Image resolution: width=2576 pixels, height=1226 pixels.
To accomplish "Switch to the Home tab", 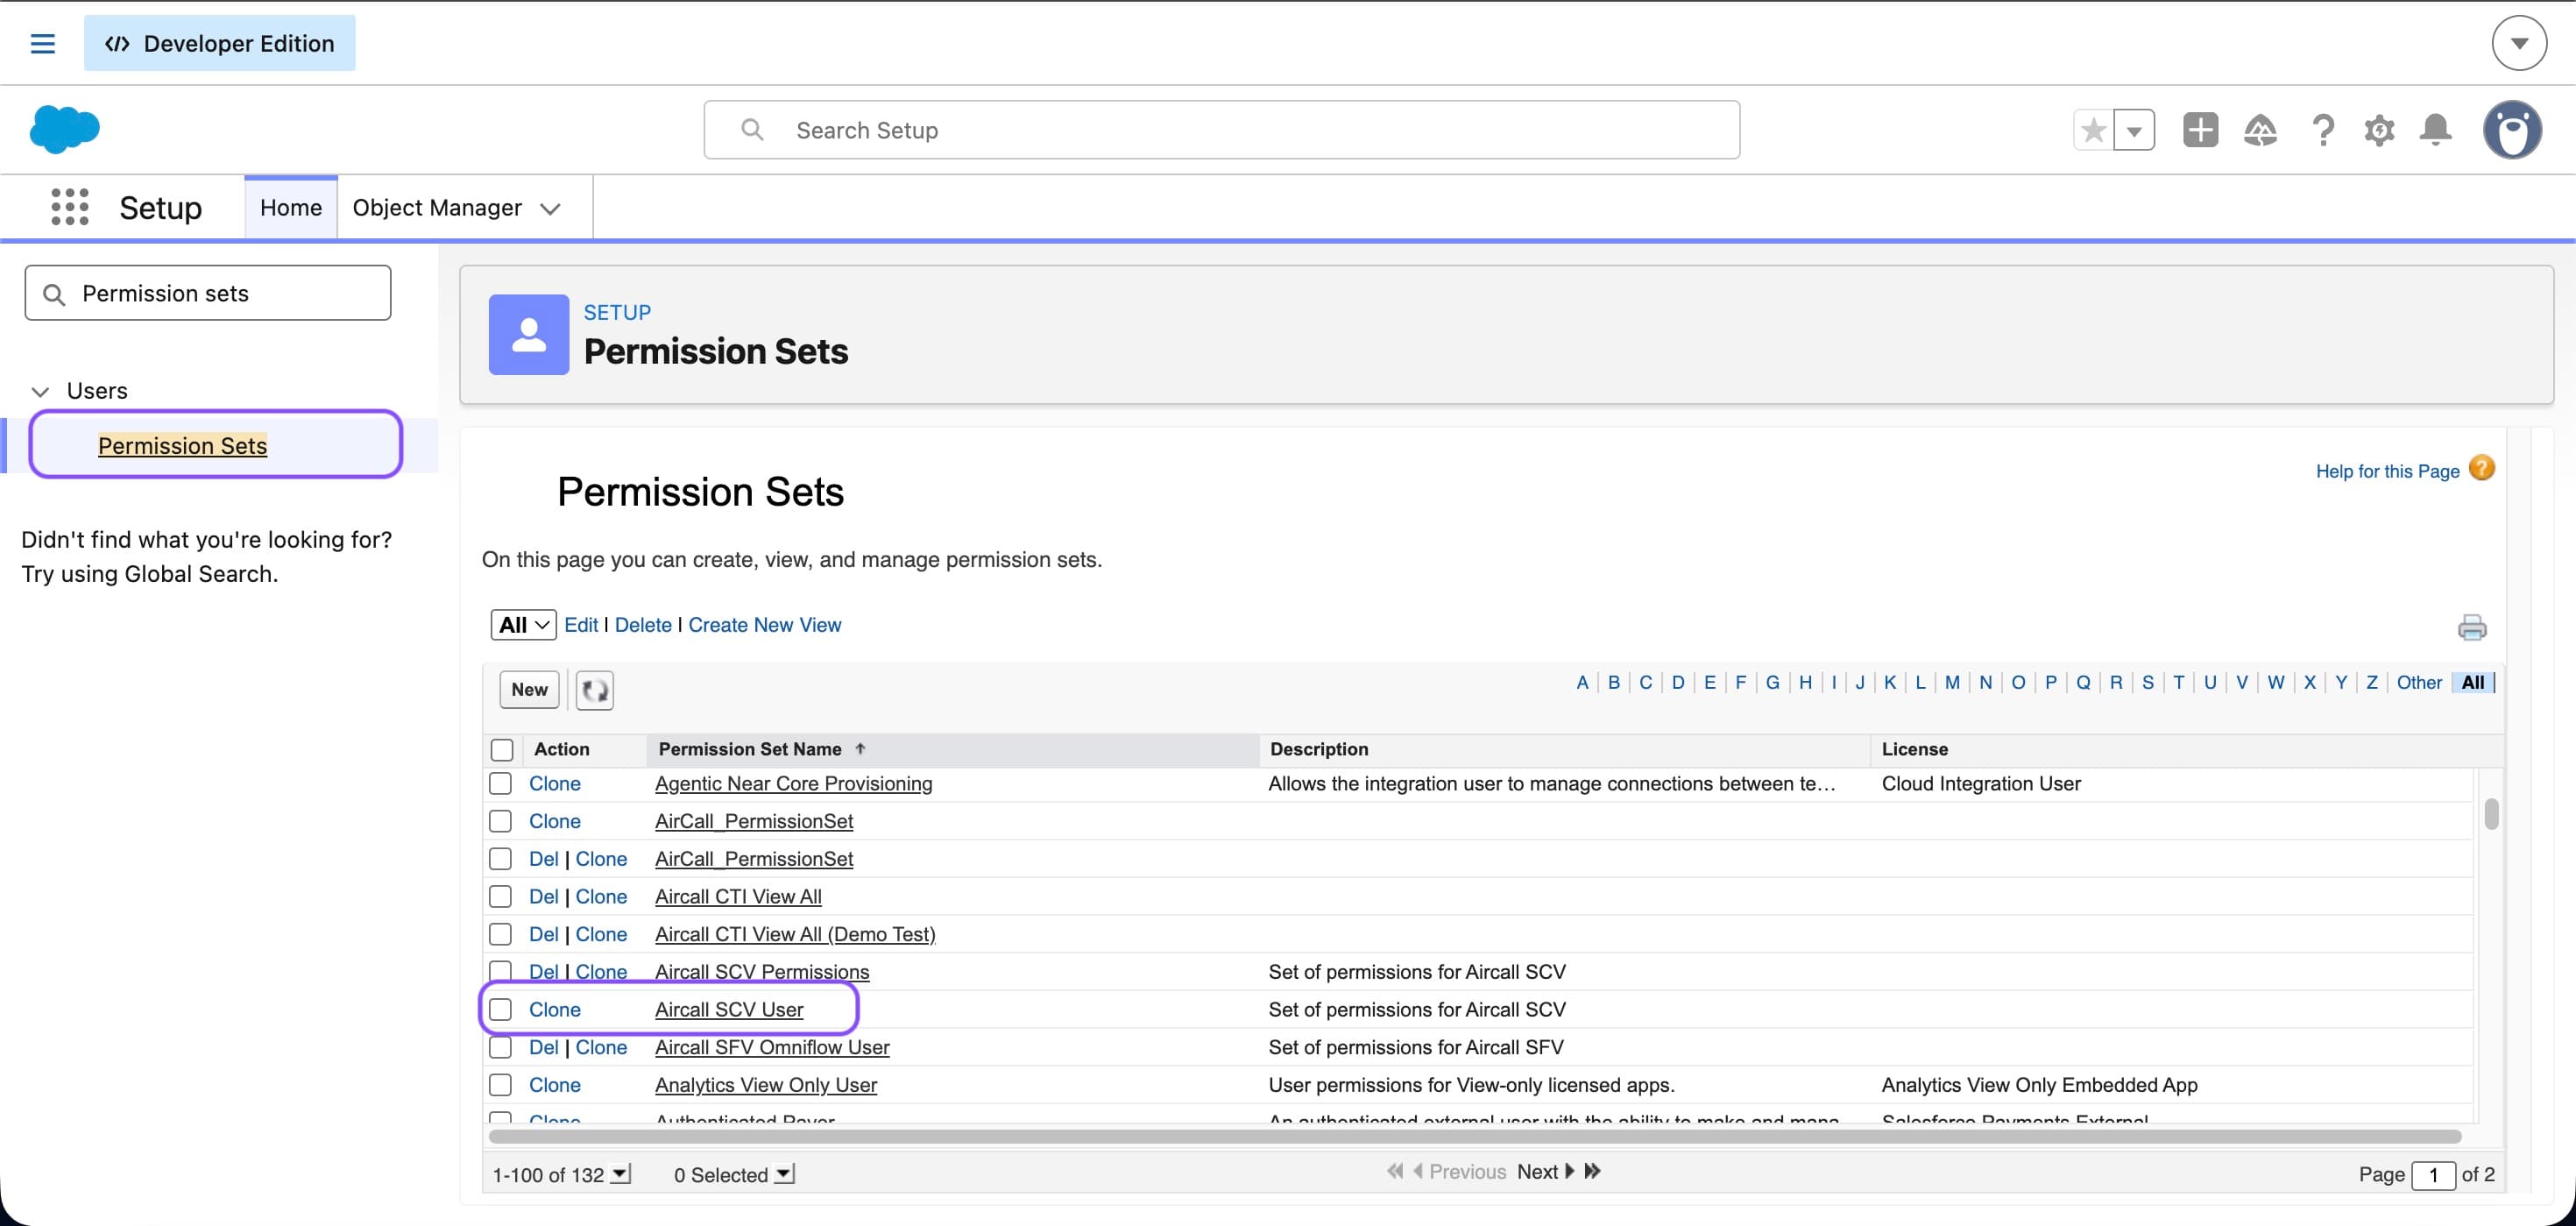I will pyautogui.click(x=291, y=208).
